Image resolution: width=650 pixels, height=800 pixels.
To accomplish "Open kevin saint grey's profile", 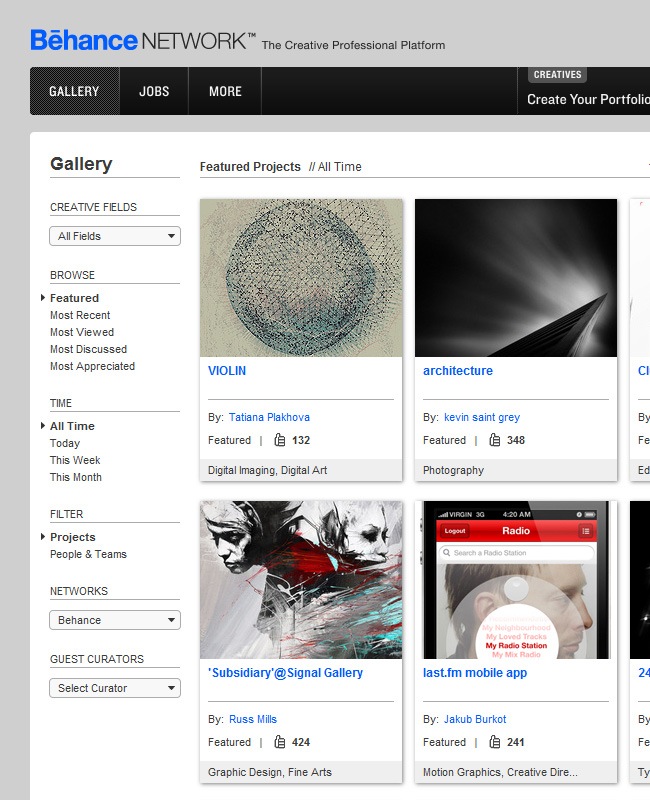I will point(482,417).
